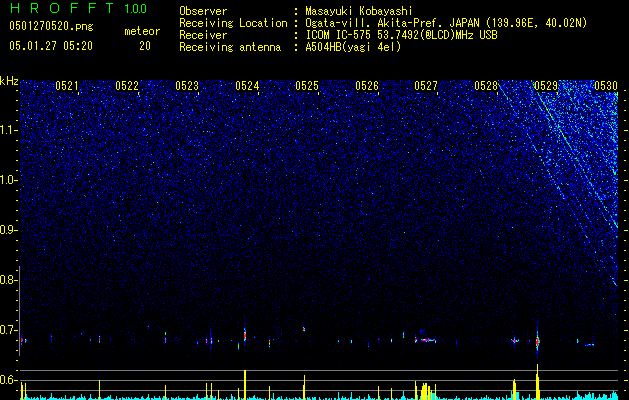Select the meteor count value 20
Viewport: 629px width, 400px height.
point(145,46)
